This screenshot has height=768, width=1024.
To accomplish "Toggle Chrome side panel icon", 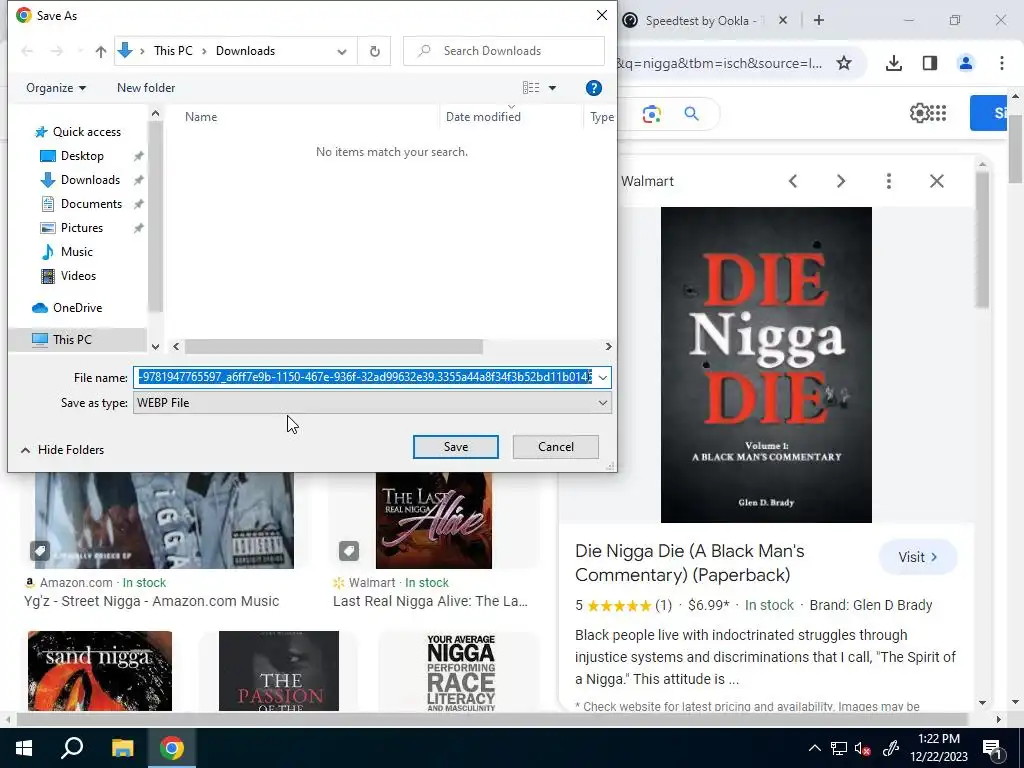I will click(x=929, y=63).
